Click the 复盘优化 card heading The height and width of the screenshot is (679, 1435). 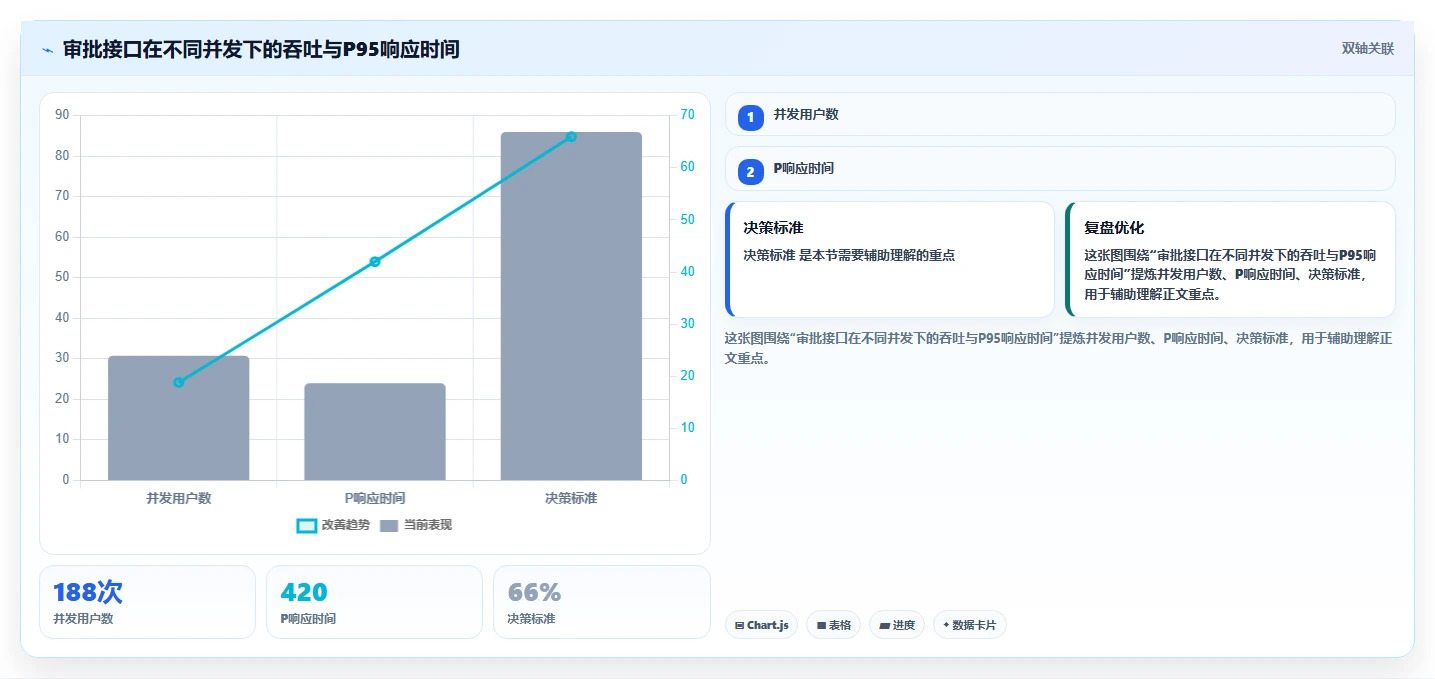tap(1114, 228)
